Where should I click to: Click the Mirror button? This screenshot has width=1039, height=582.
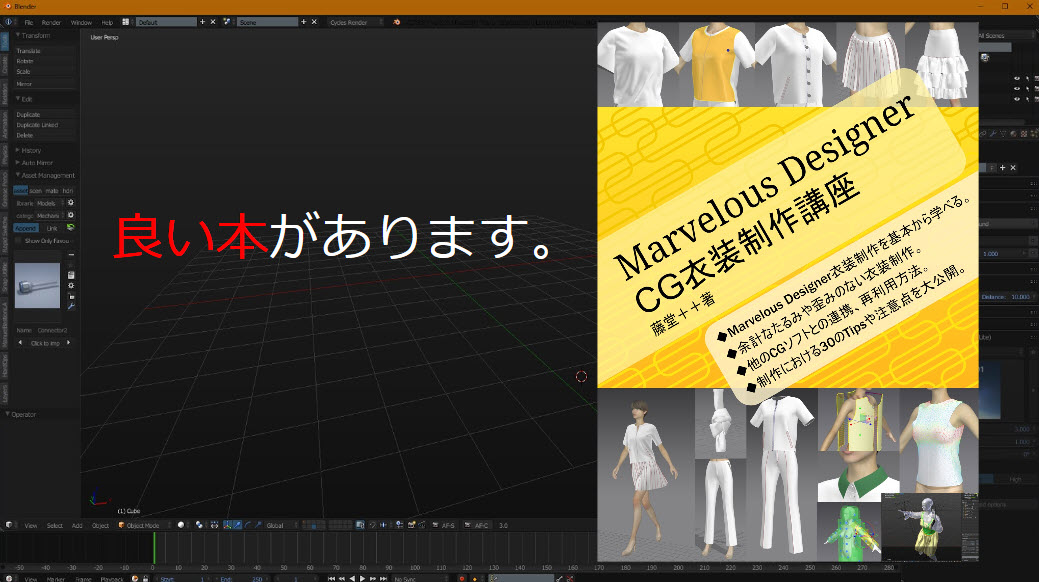[x=44, y=84]
